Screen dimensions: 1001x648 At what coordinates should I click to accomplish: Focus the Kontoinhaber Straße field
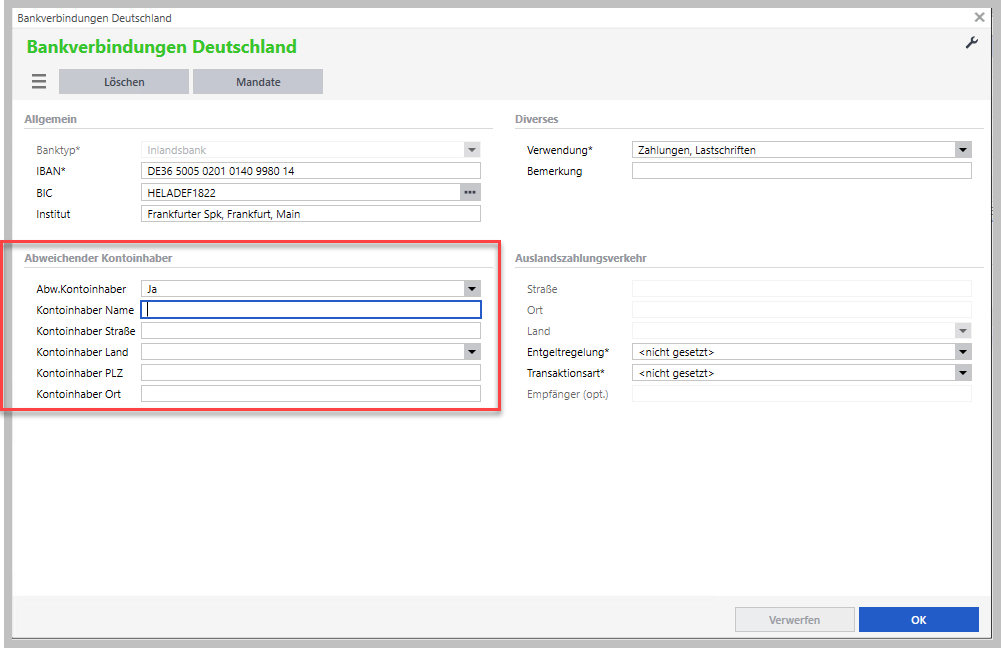point(311,331)
